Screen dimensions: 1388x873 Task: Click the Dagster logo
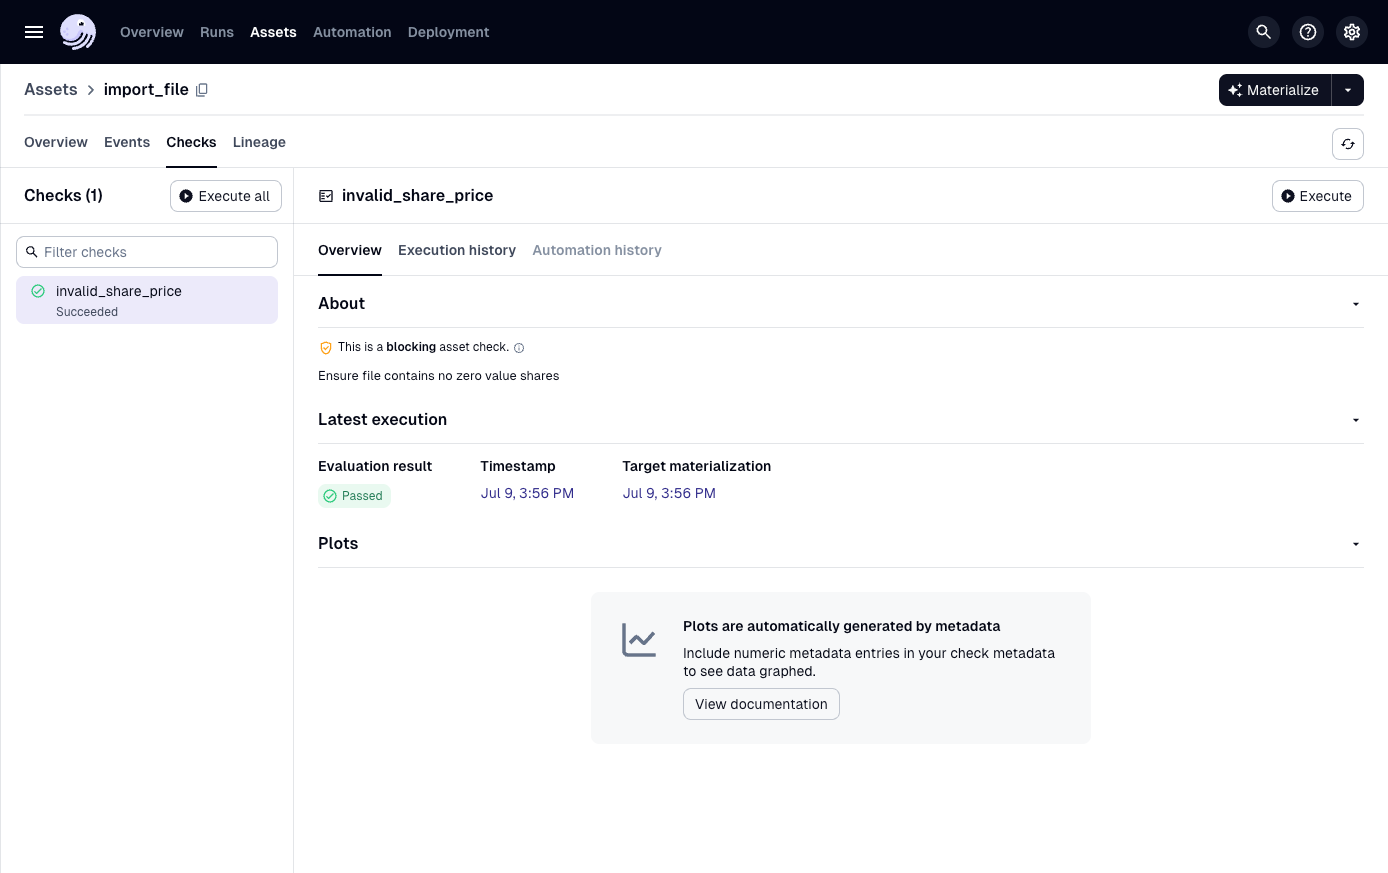pyautogui.click(x=78, y=31)
